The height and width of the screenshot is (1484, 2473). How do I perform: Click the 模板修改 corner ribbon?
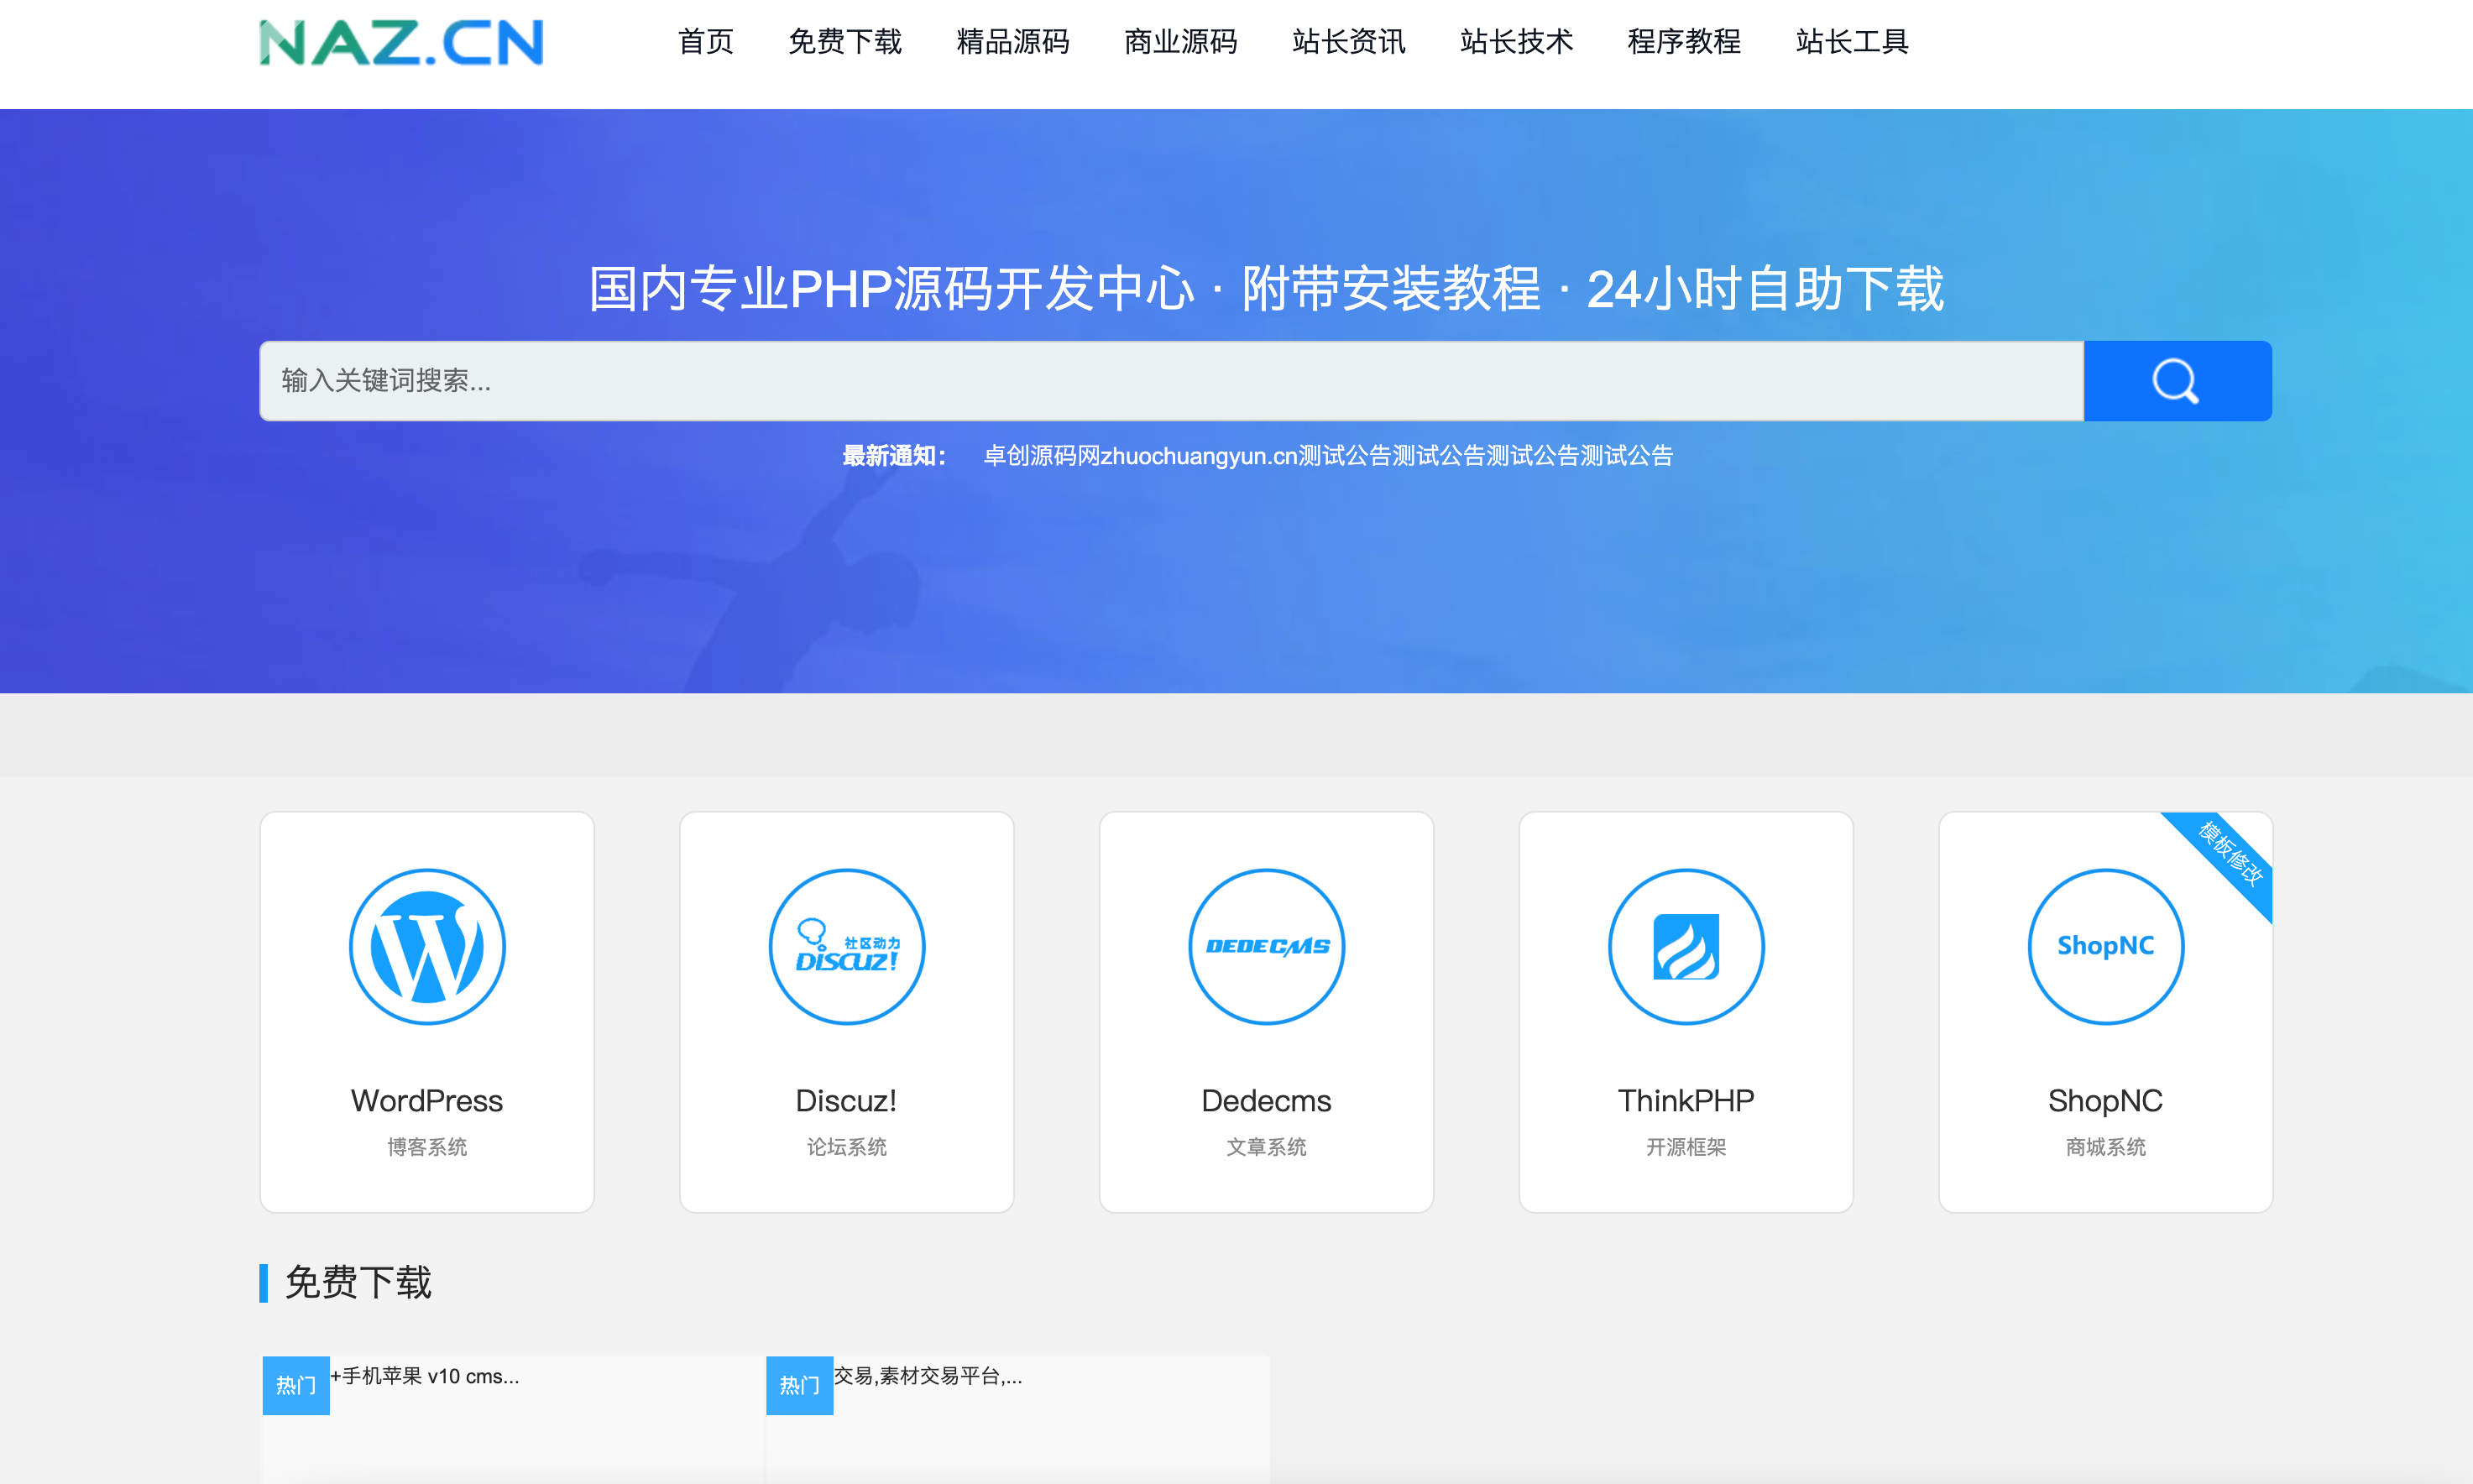point(2229,854)
